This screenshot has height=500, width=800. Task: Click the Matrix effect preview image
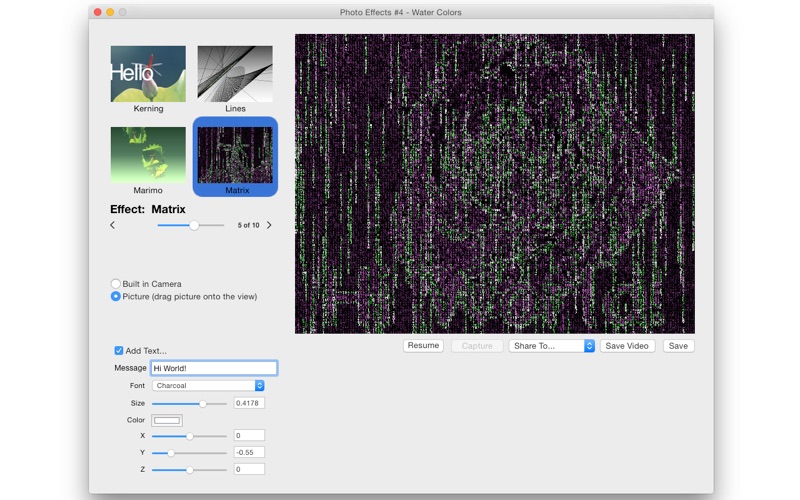(x=494, y=183)
